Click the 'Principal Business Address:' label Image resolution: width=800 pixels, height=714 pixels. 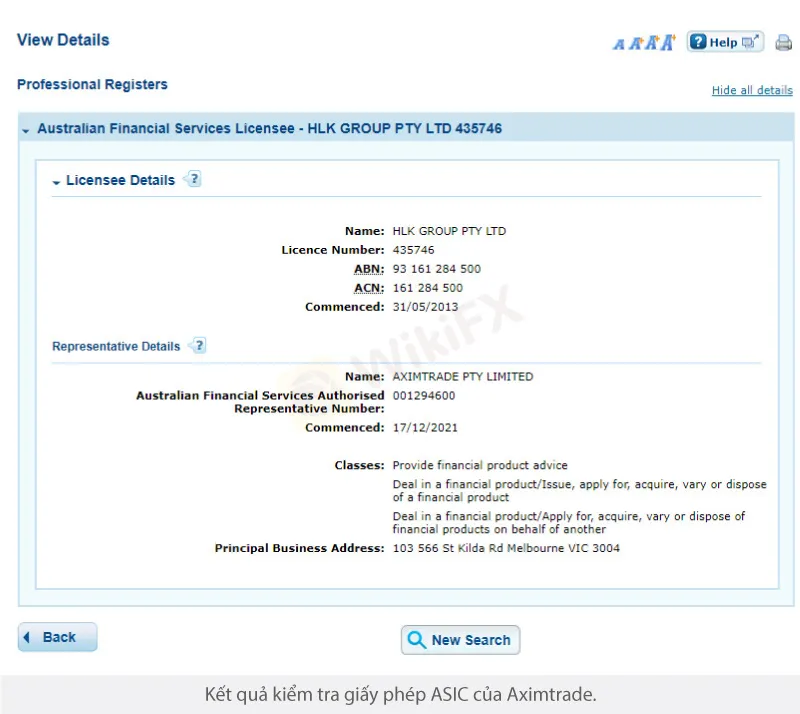pyautogui.click(x=299, y=548)
